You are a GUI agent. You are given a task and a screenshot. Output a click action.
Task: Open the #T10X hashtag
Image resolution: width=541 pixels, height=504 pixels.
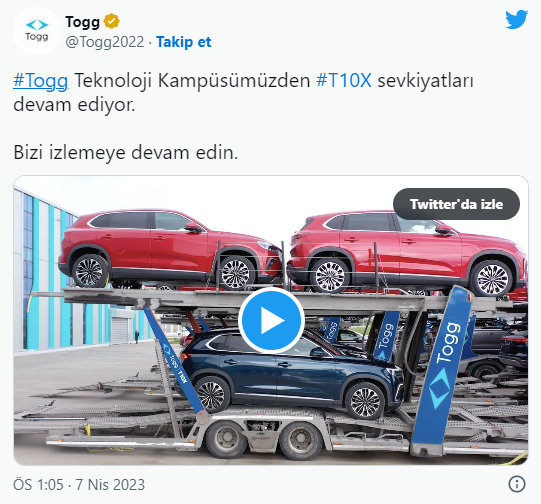344,81
